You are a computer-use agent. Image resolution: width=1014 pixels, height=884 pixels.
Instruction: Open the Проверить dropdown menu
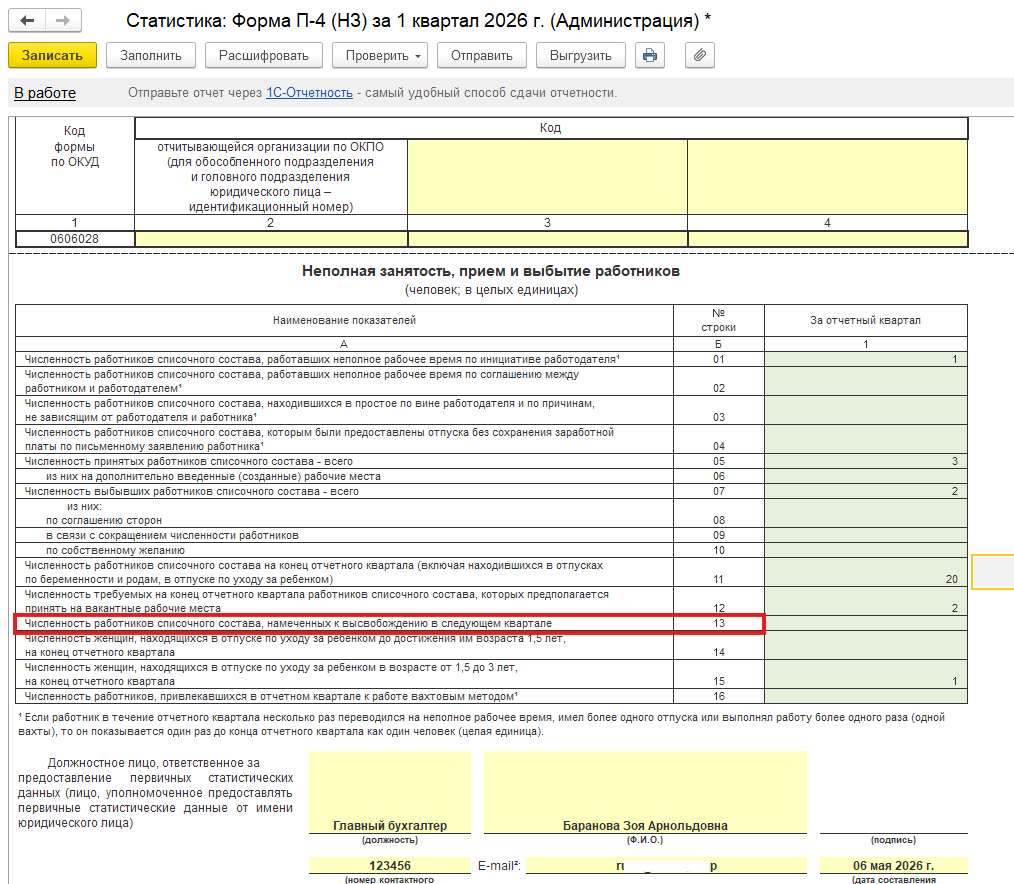click(382, 55)
